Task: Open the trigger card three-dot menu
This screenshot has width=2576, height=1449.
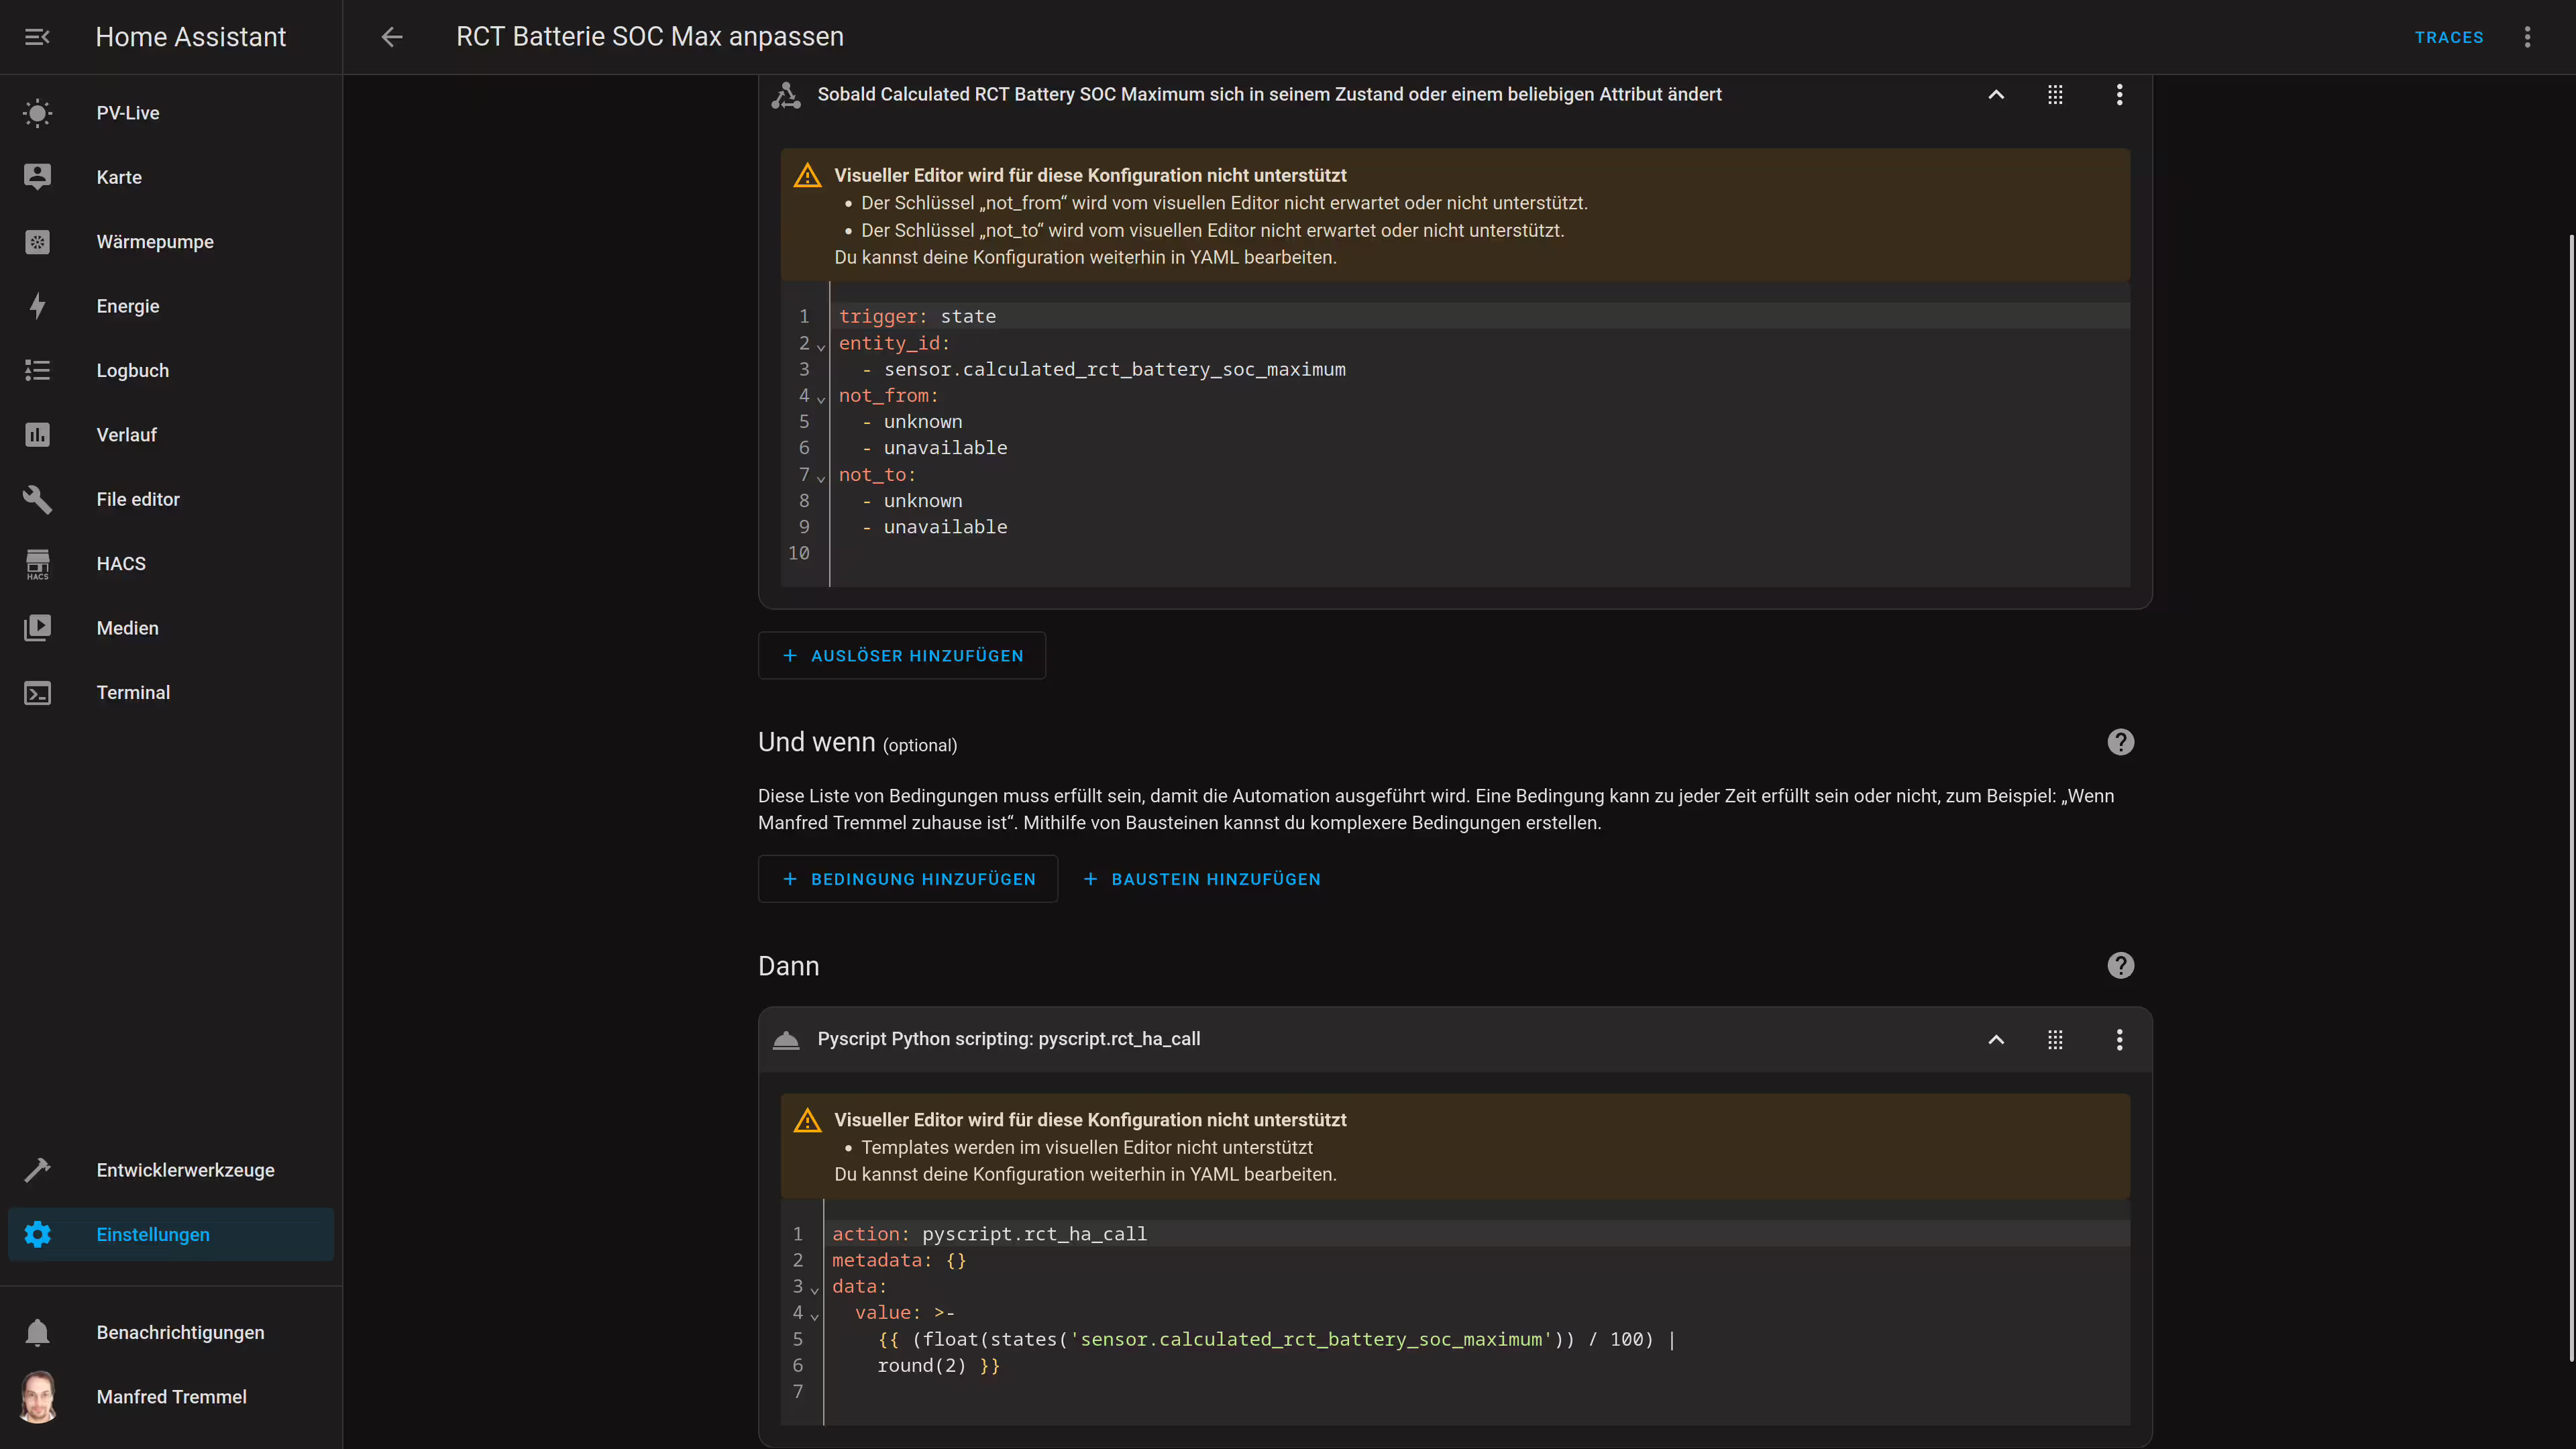Action: pos(2119,94)
